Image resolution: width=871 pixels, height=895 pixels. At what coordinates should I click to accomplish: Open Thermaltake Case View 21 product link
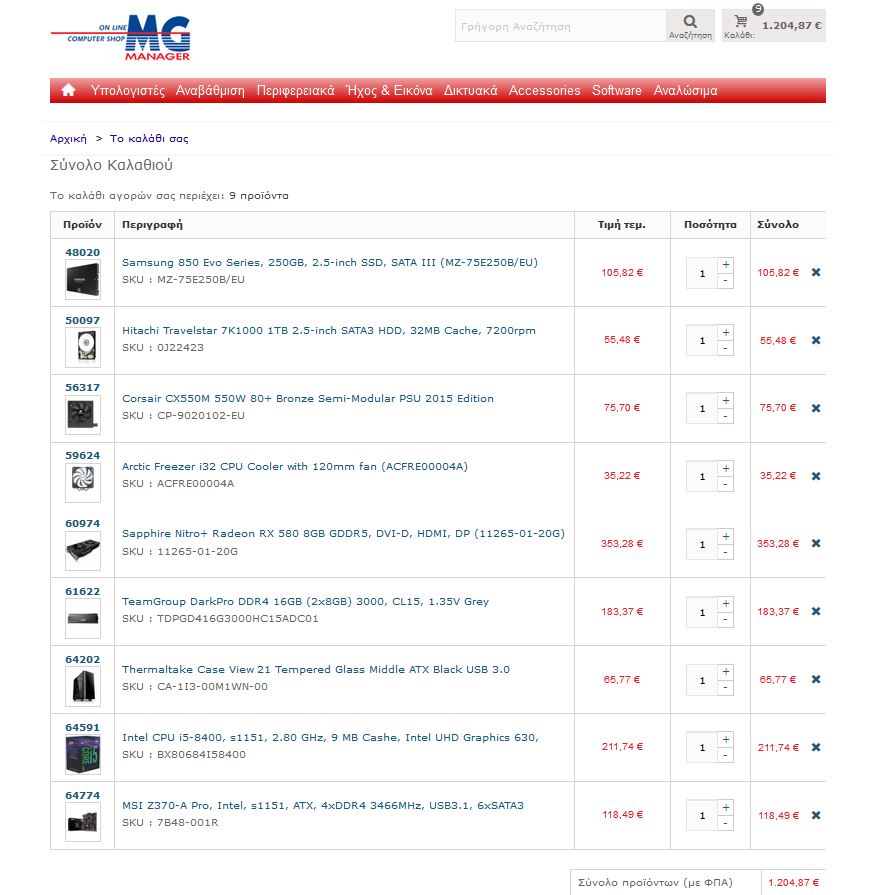click(x=316, y=670)
